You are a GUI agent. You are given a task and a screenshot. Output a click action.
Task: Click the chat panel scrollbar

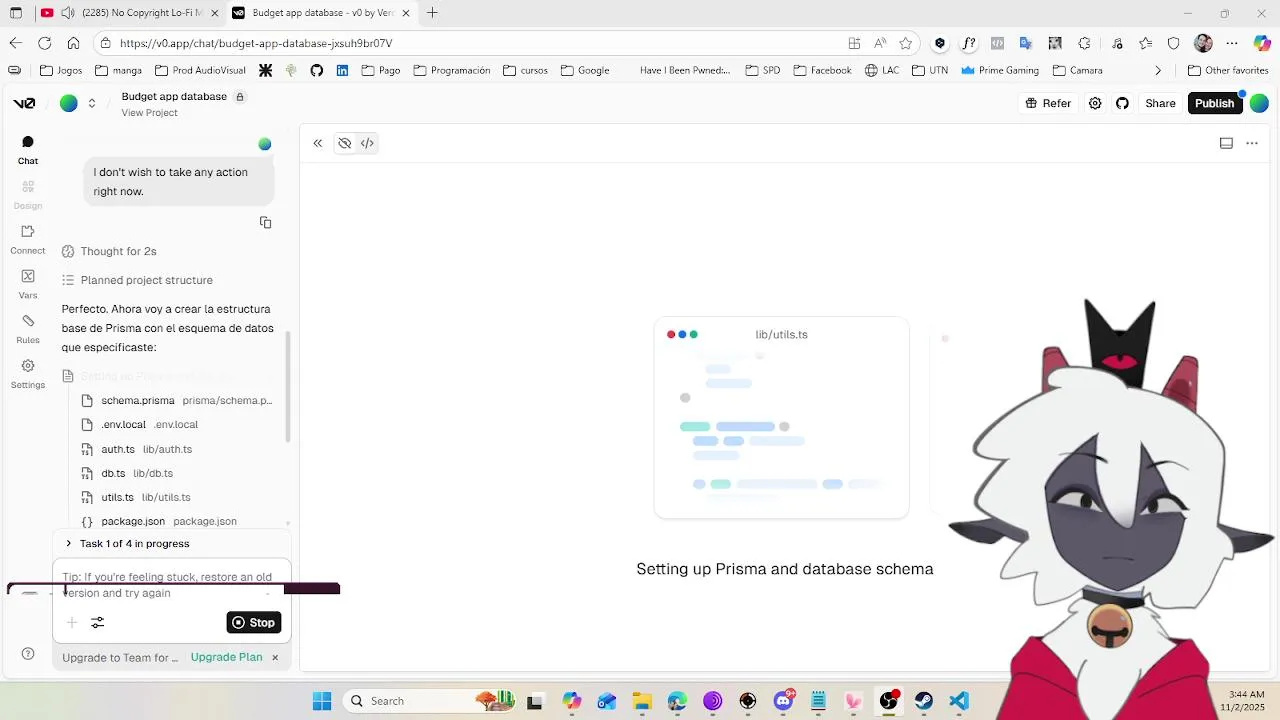tap(289, 386)
